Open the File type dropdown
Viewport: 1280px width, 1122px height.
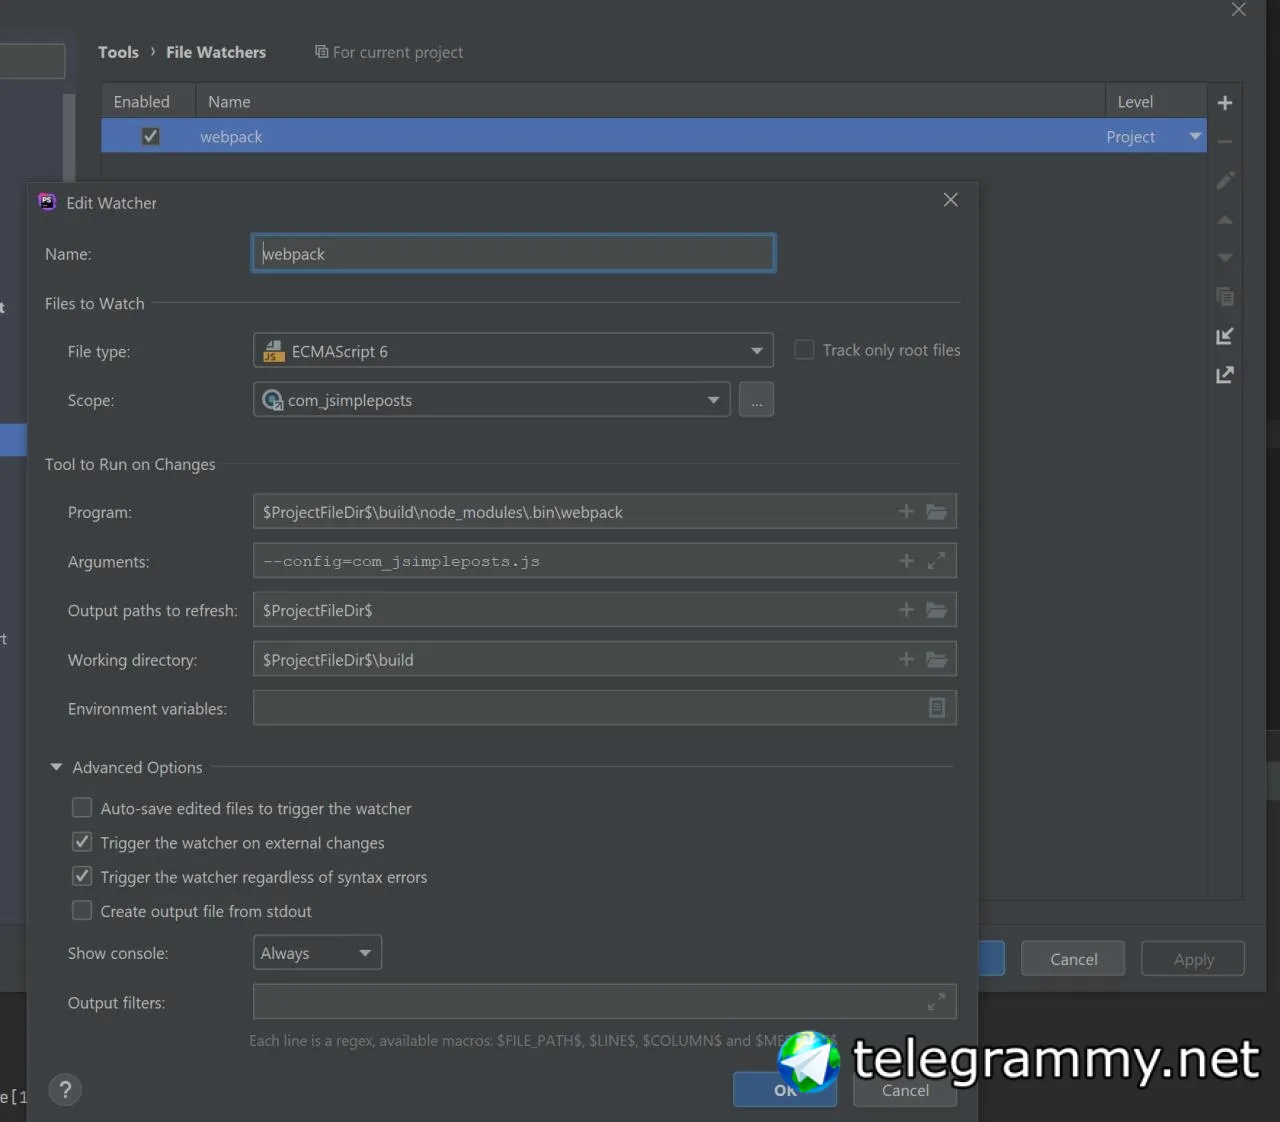pos(756,351)
